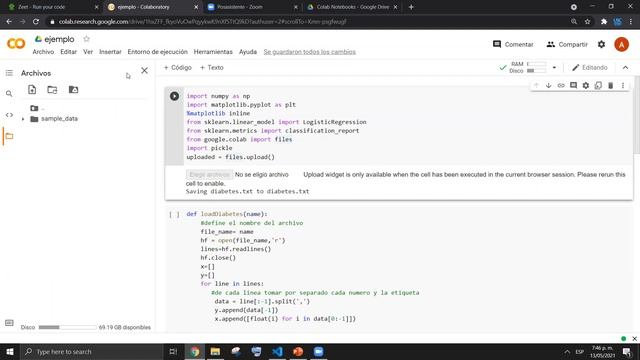Open the Comentar button
Viewport: 640px width, 360px height.
pos(513,44)
